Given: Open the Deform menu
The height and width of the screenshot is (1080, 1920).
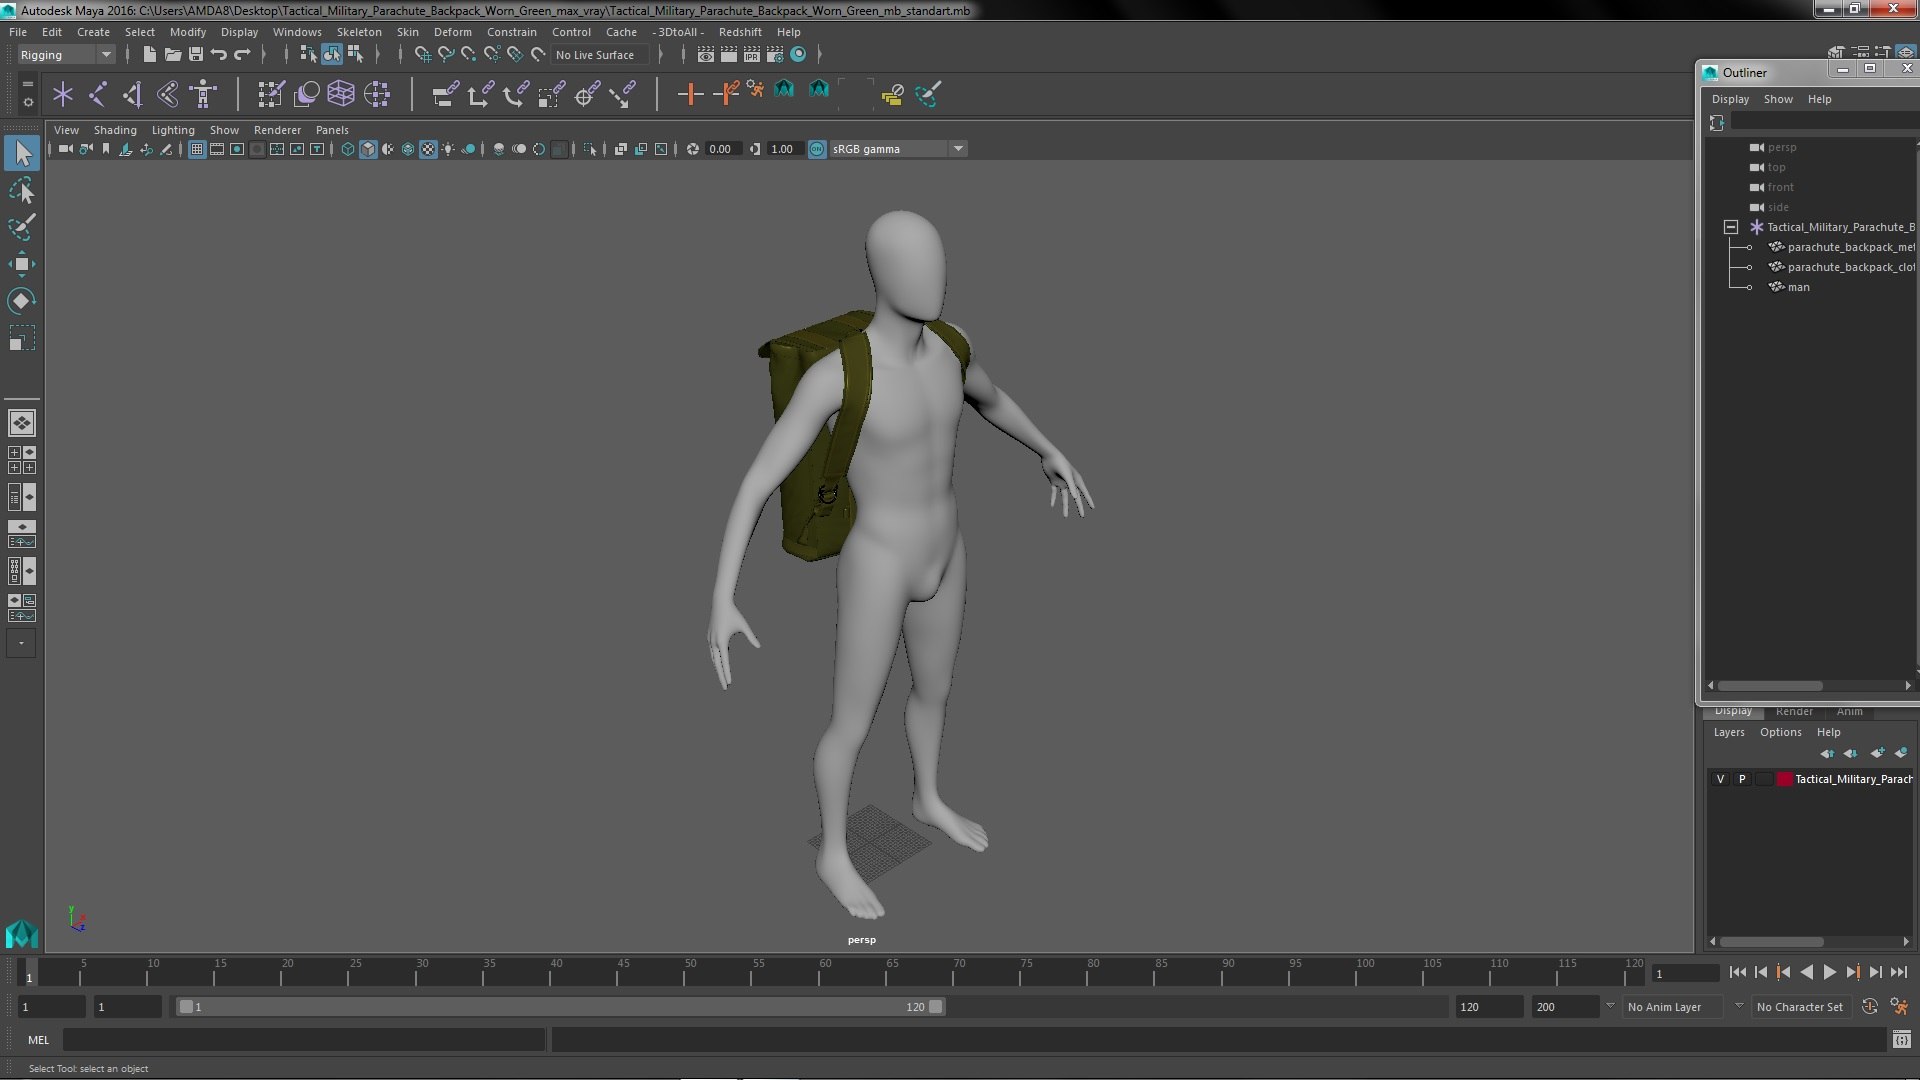Looking at the screenshot, I should click(x=452, y=32).
